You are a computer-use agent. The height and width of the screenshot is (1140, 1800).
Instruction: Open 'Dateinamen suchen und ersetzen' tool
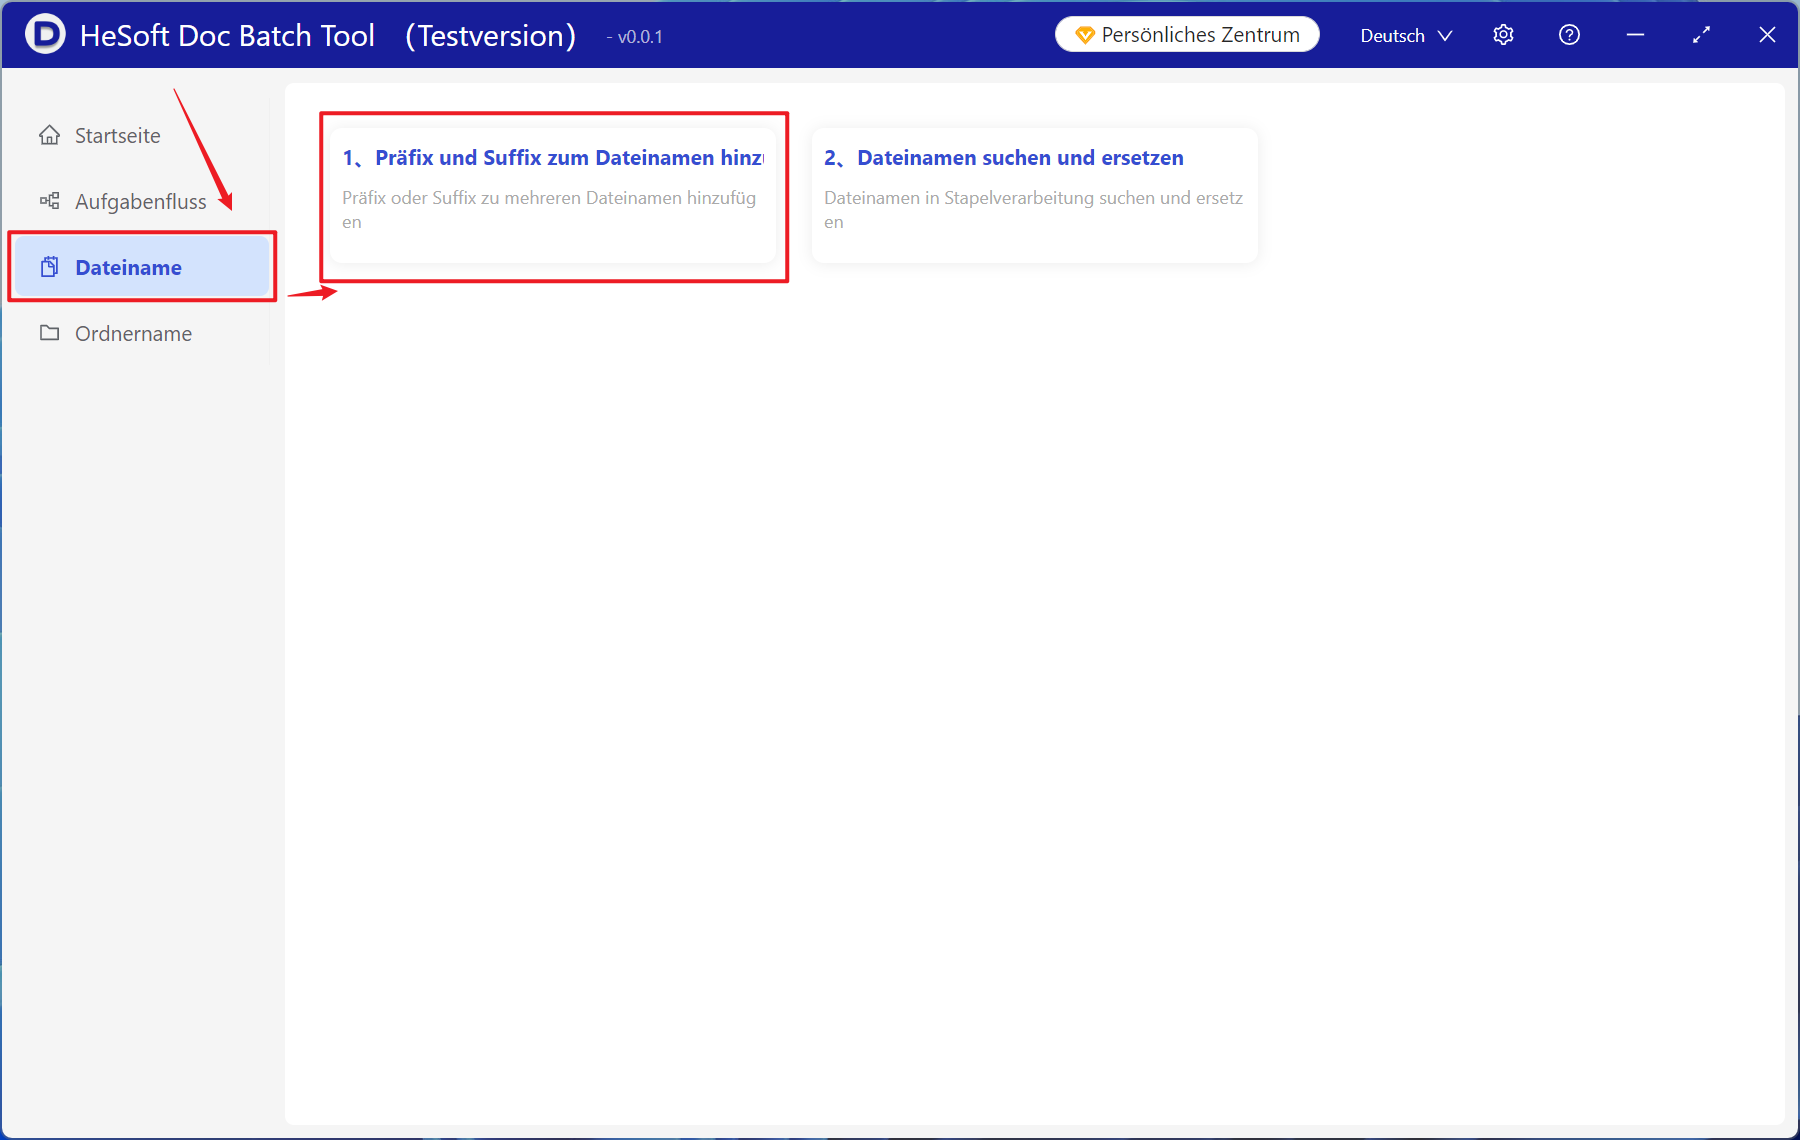click(x=1020, y=158)
